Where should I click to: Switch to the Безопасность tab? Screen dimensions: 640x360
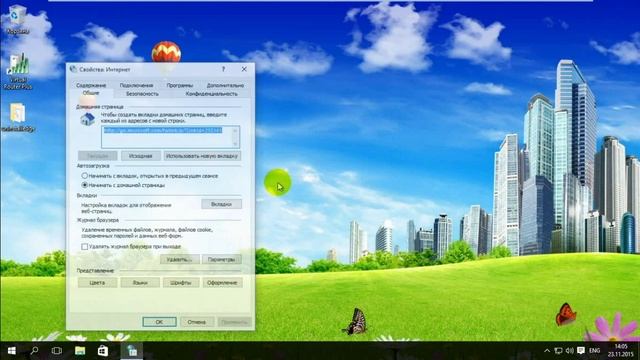click(x=142, y=94)
